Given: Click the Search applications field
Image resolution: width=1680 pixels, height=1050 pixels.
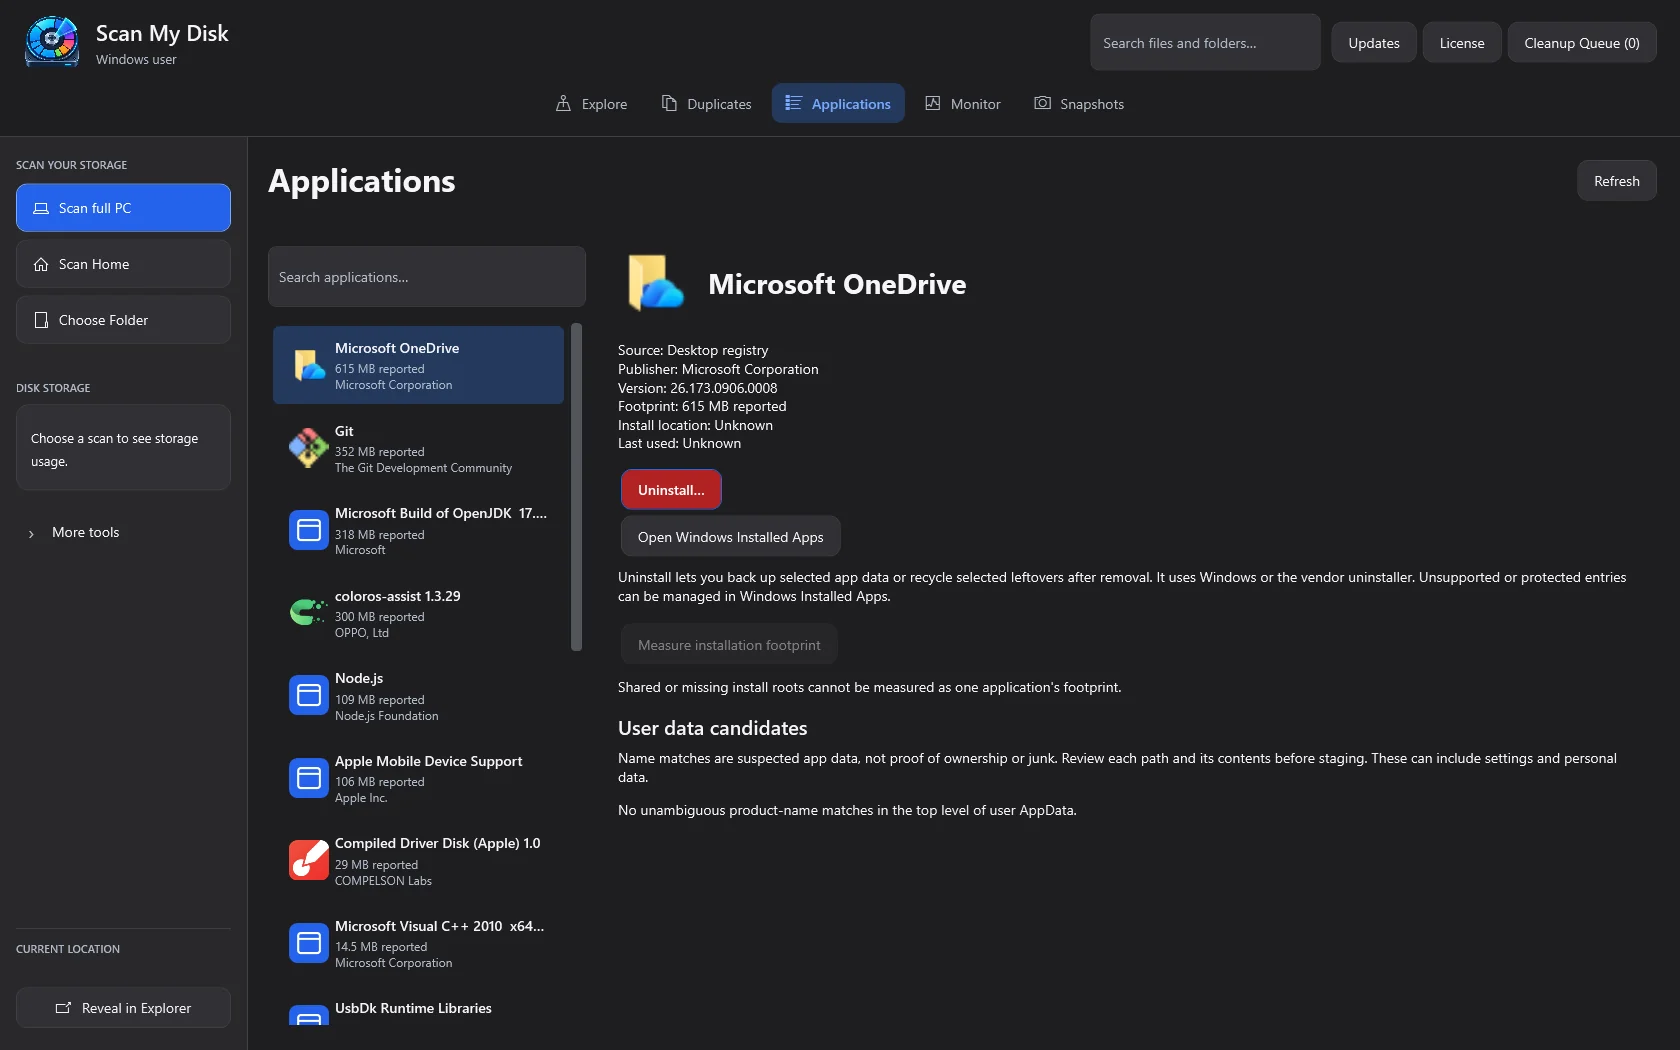Looking at the screenshot, I should (427, 277).
